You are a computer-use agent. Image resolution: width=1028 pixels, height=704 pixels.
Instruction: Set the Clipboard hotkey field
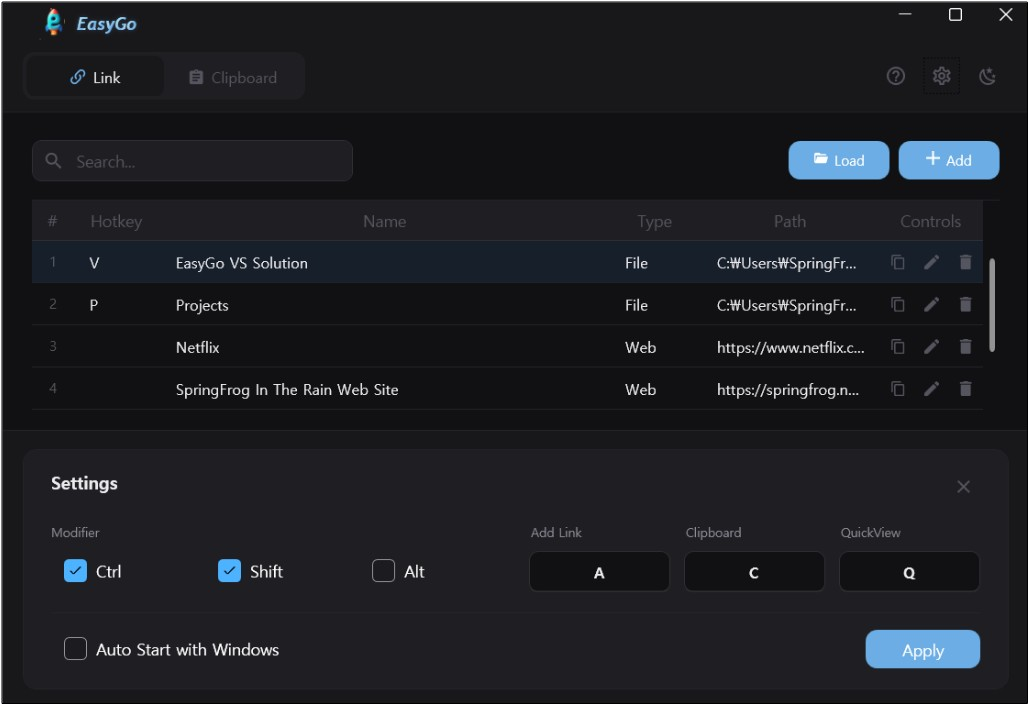[x=754, y=572]
